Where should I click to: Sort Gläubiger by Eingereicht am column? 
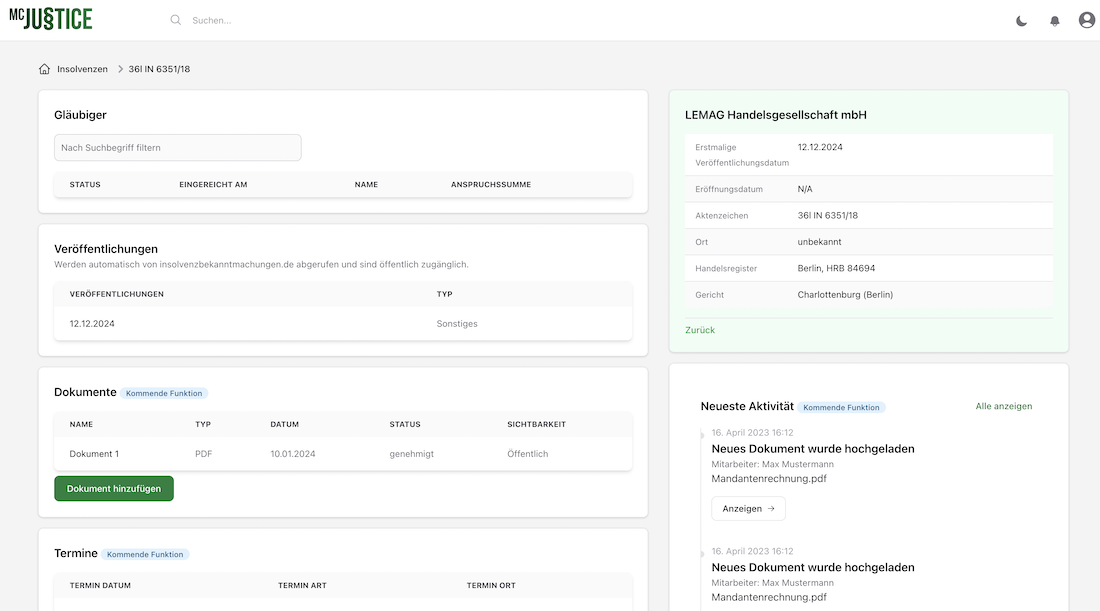click(x=213, y=185)
